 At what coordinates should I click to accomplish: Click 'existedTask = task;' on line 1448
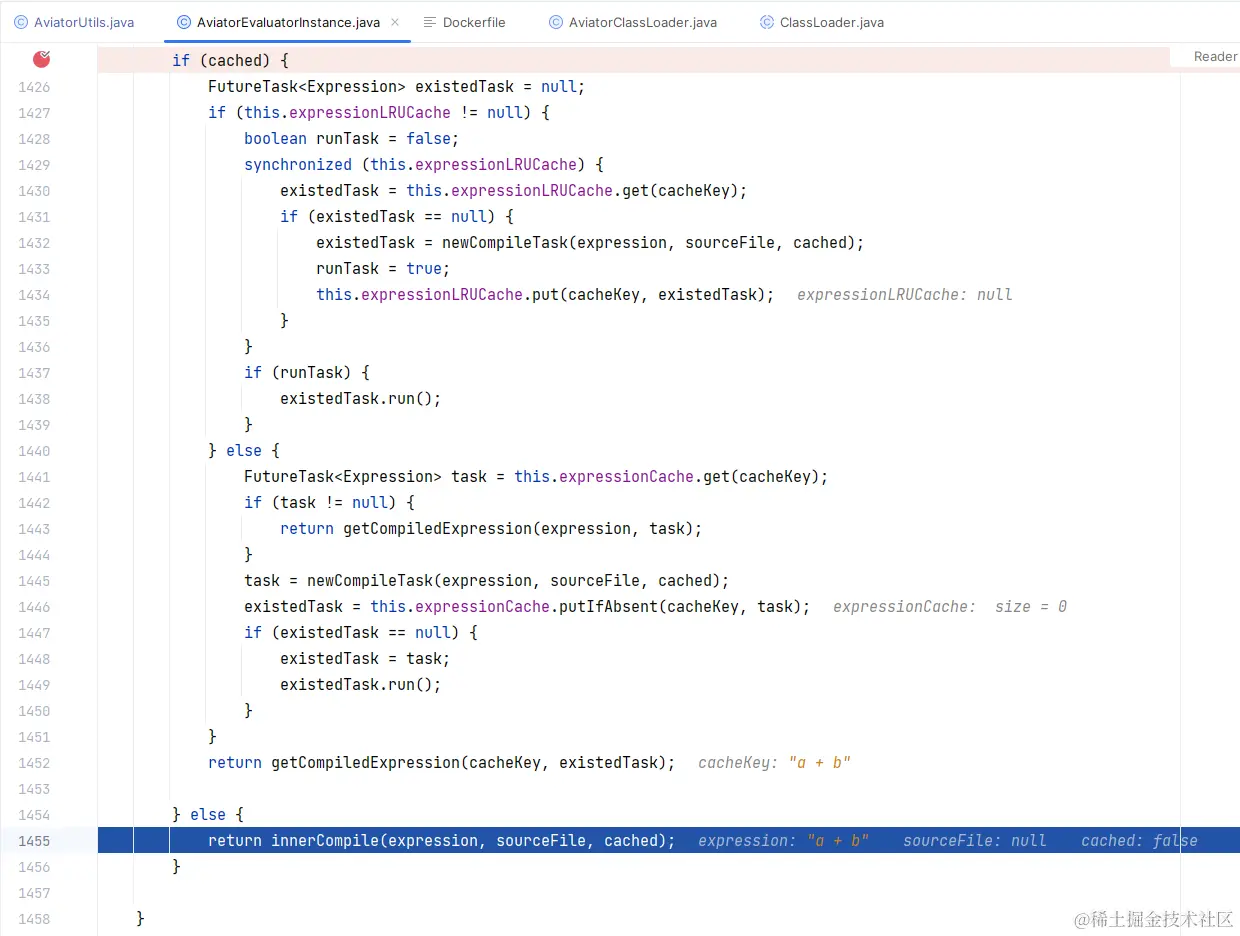coord(365,659)
